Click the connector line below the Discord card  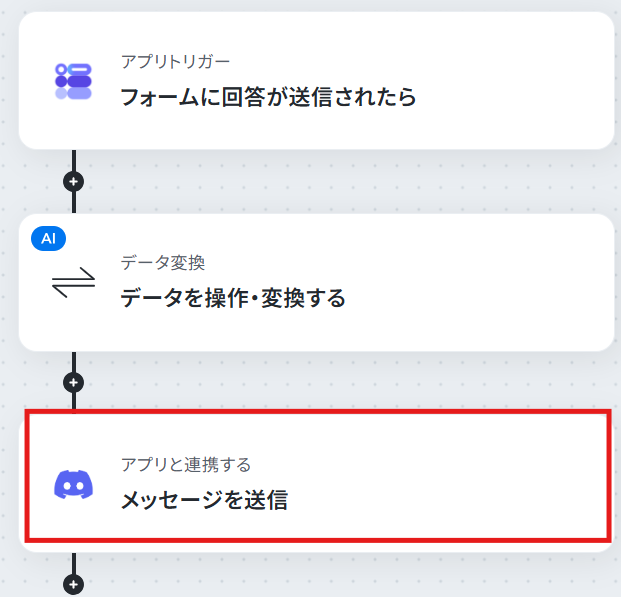pos(74,563)
